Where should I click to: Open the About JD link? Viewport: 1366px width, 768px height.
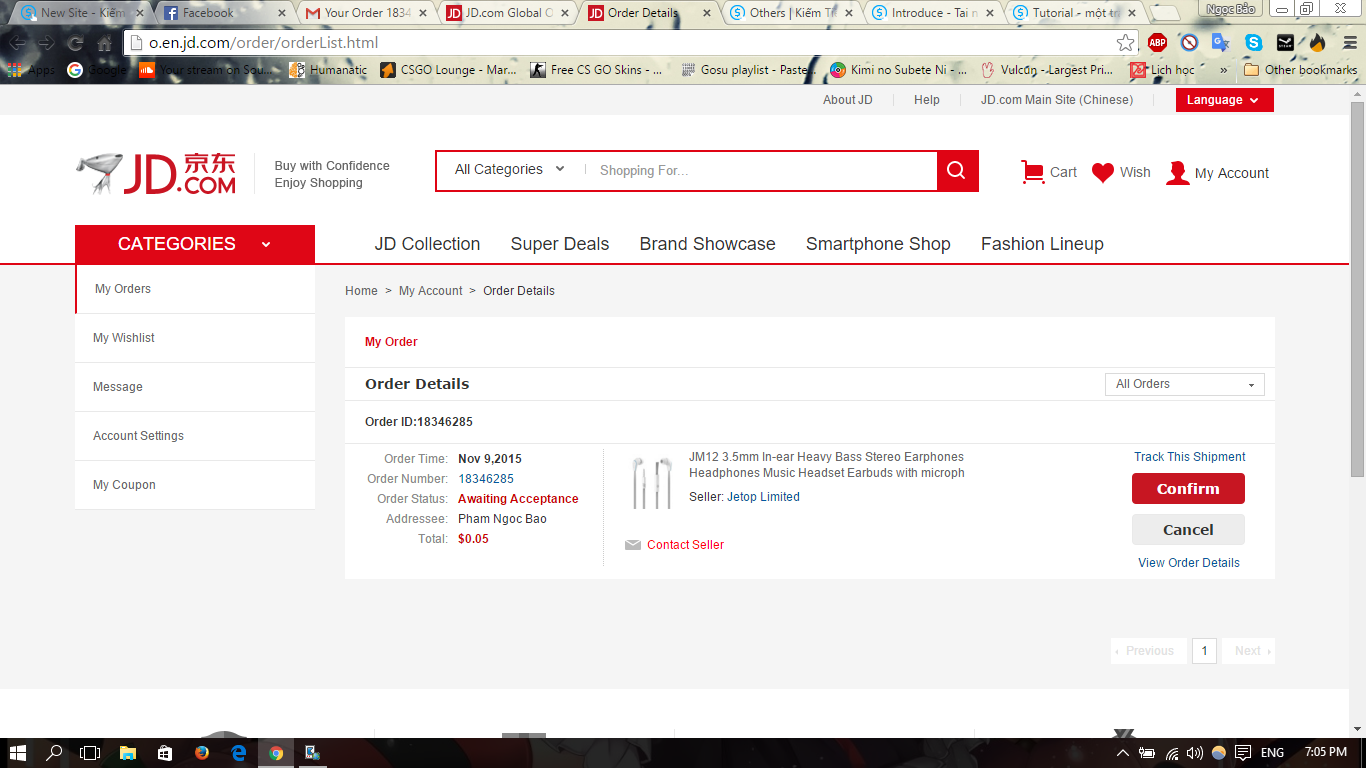coord(848,100)
